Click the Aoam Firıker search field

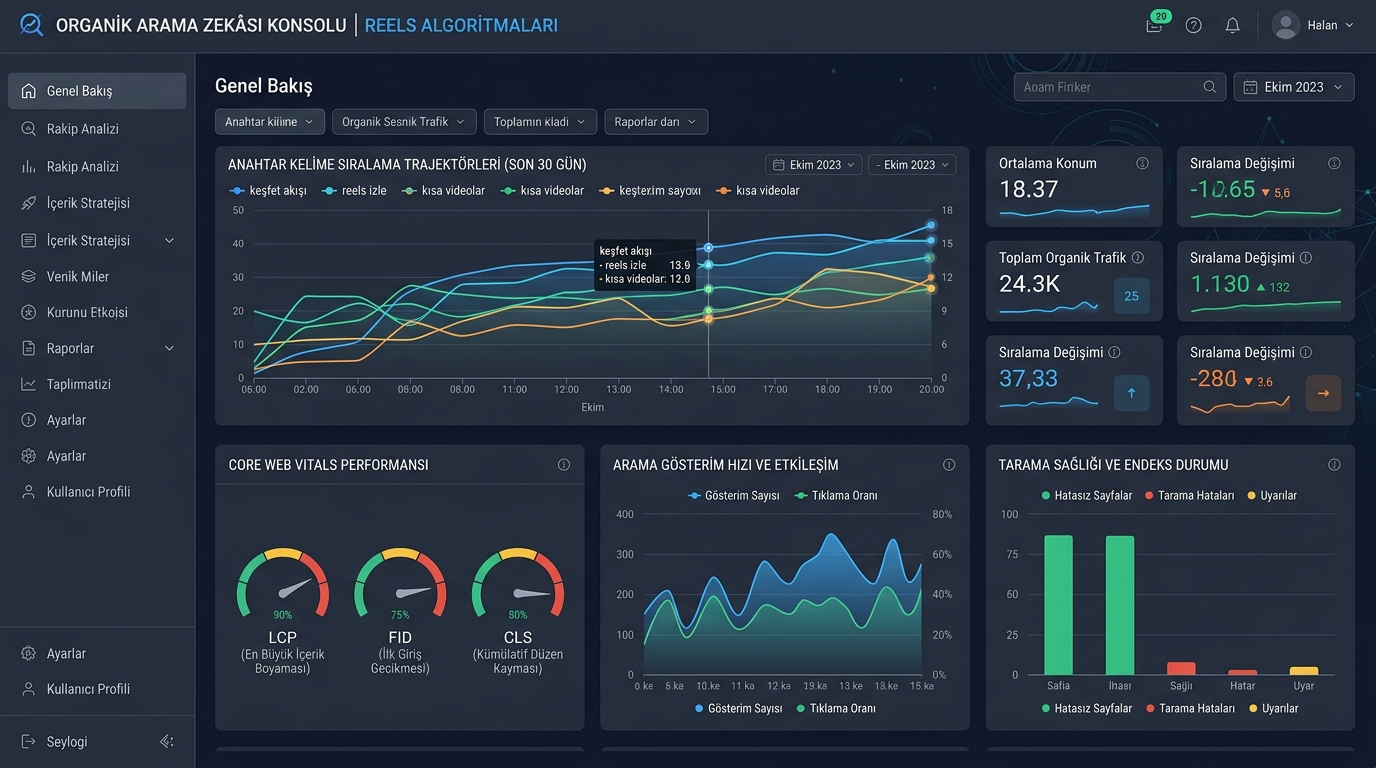click(x=1120, y=87)
